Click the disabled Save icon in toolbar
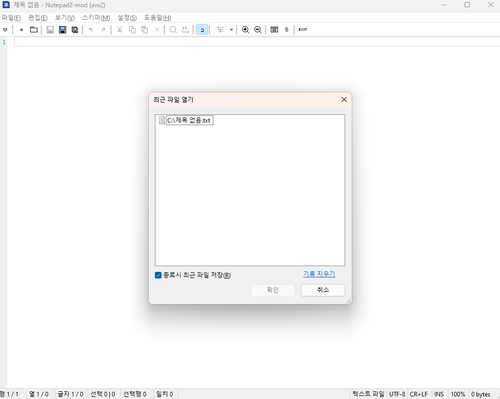This screenshot has height=399, width=500. pos(50,30)
